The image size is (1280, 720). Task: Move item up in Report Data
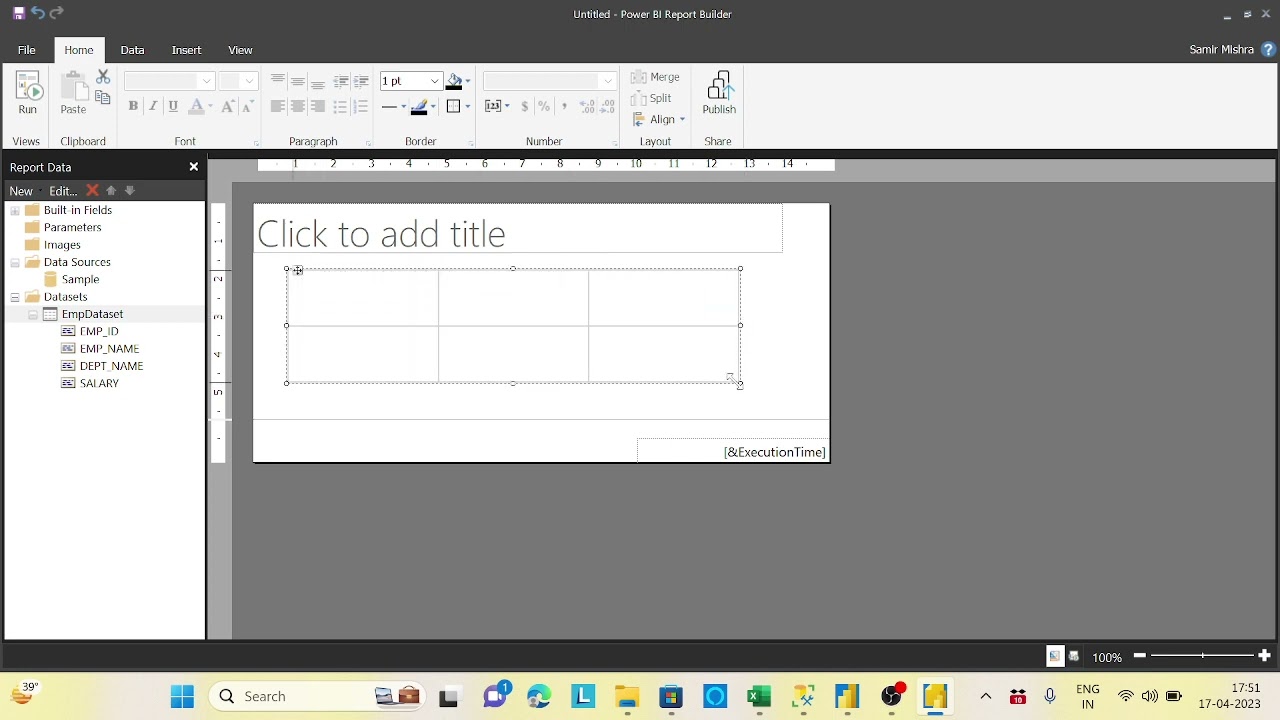tap(111, 190)
